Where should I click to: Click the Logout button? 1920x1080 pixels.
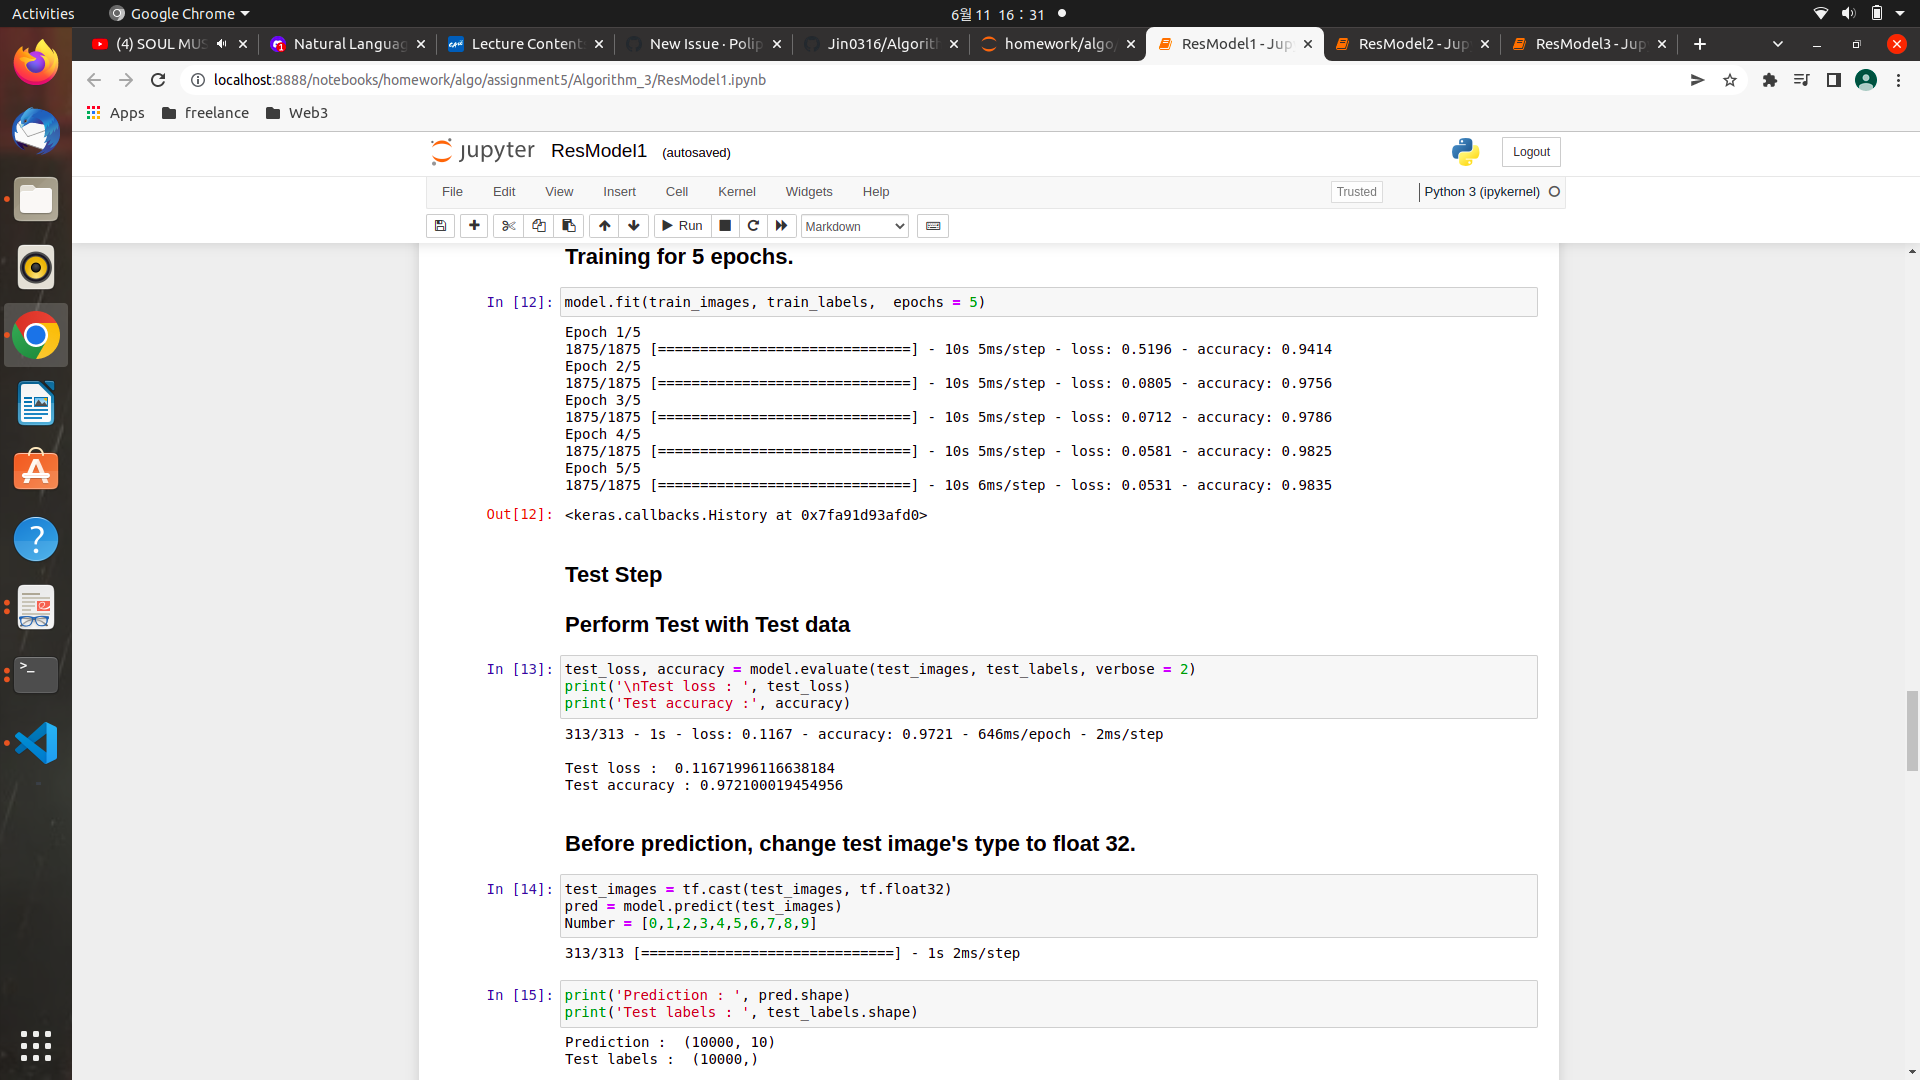[1530, 152]
